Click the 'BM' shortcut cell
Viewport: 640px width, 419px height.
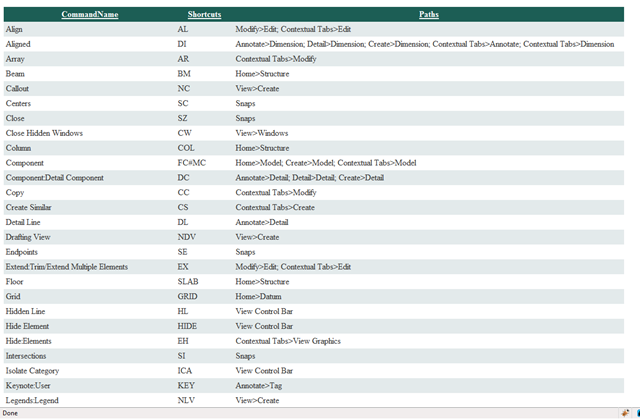click(x=184, y=74)
